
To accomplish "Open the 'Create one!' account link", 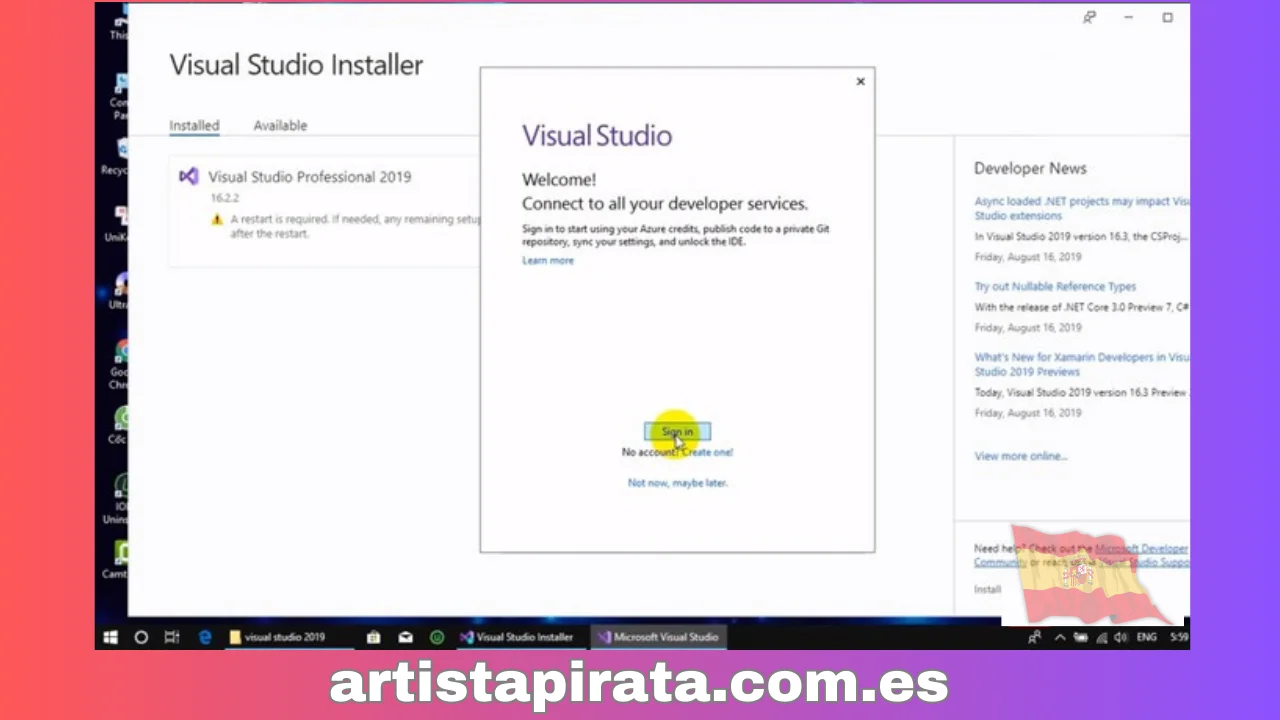I will pos(707,452).
